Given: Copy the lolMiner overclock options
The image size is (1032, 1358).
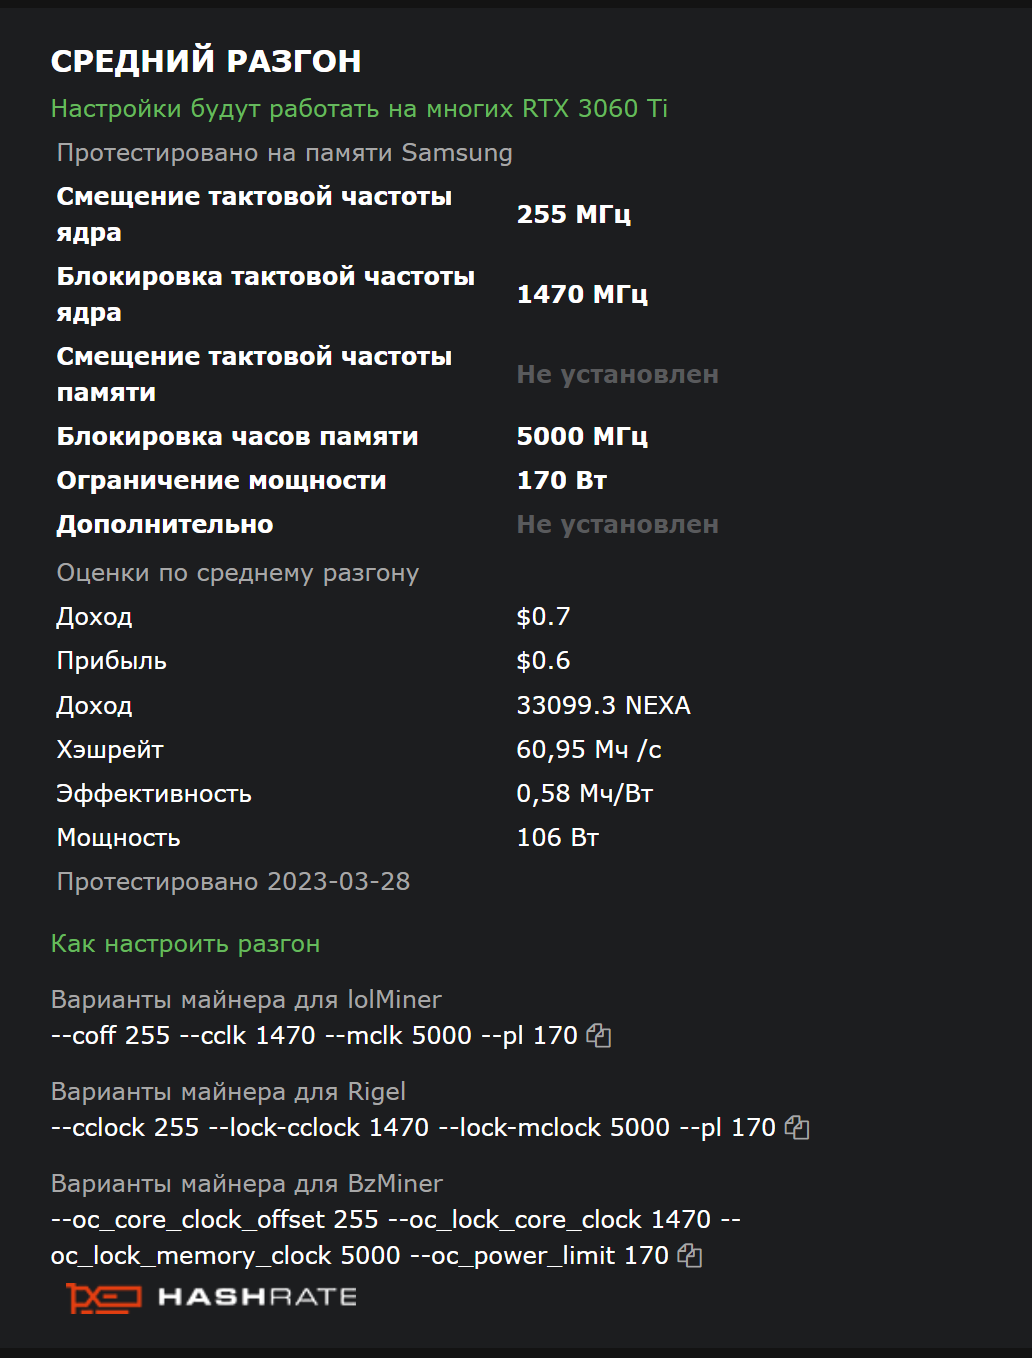Looking at the screenshot, I should coord(599,1036).
